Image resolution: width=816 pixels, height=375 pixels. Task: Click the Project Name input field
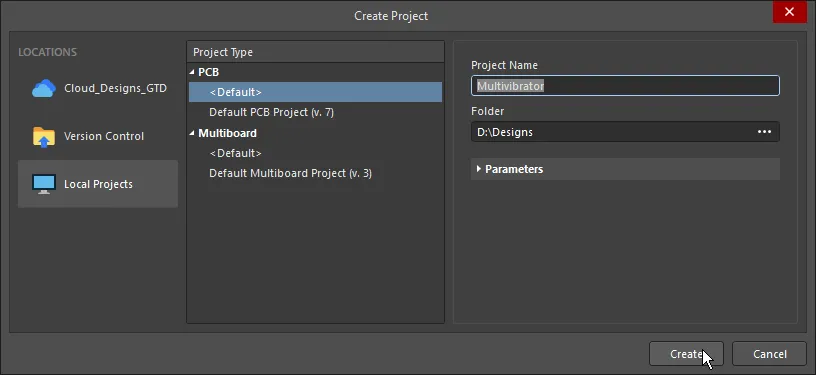pos(625,86)
